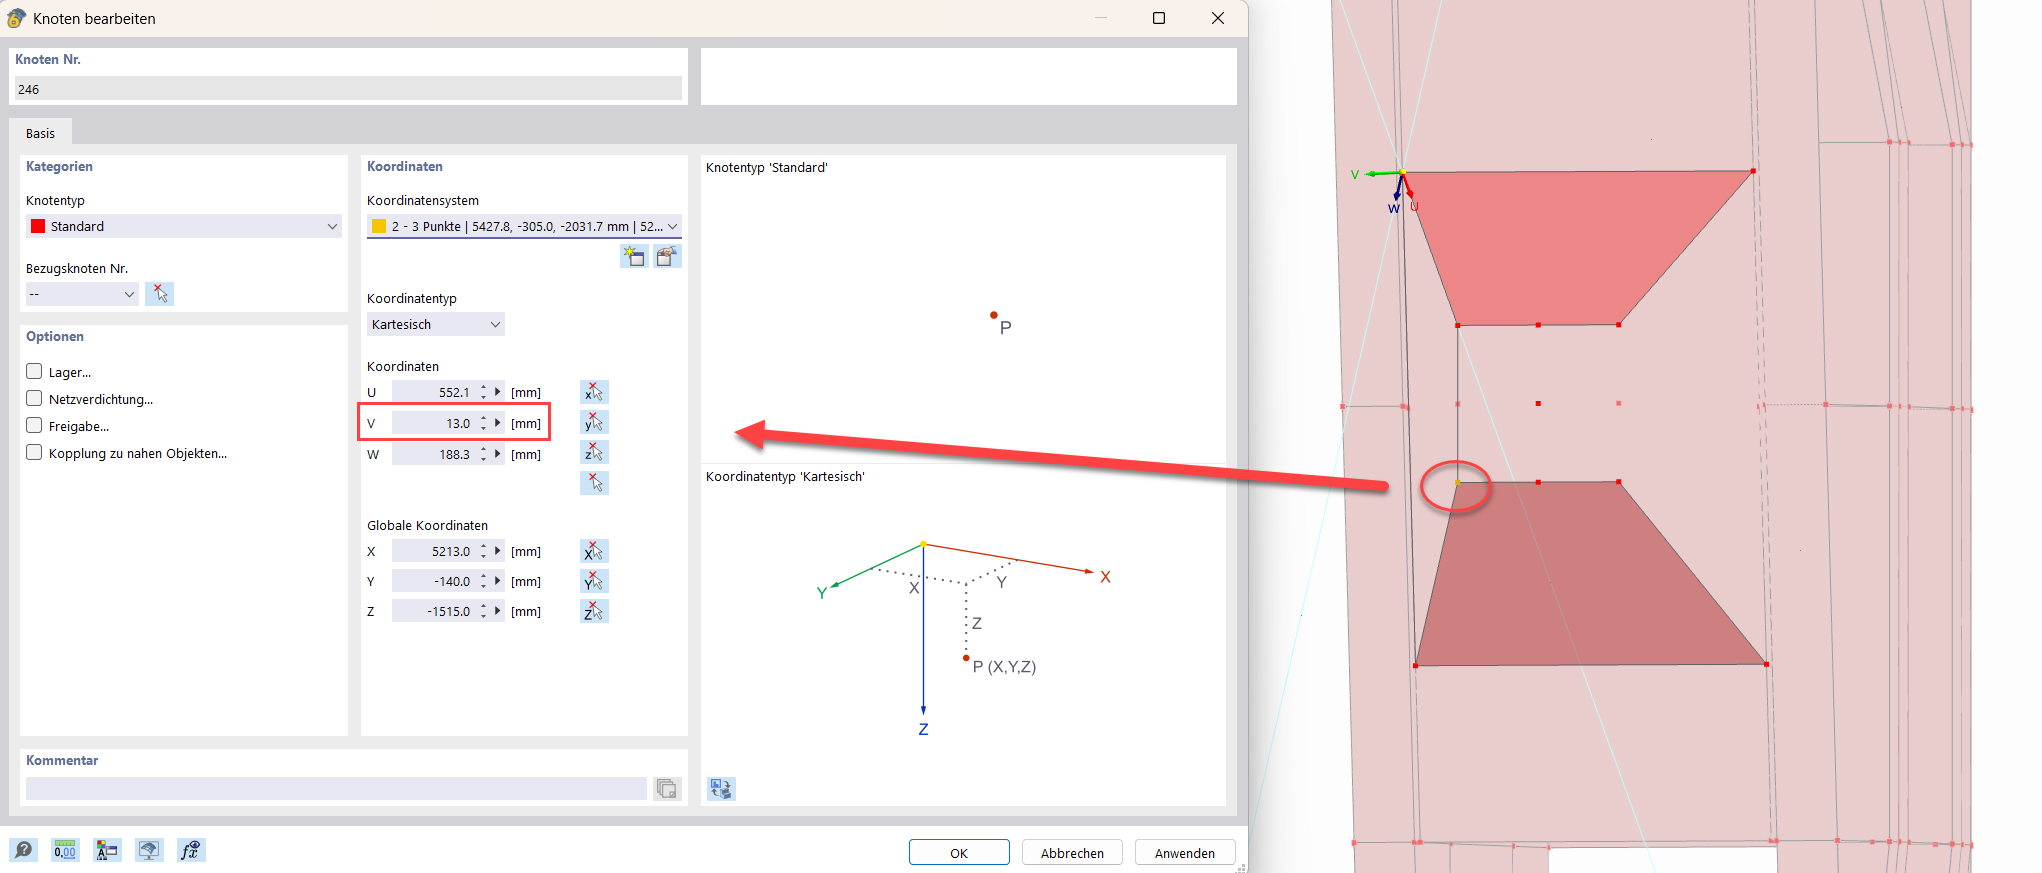This screenshot has width=2042, height=873.
Task: Click the OK button
Action: [x=958, y=853]
